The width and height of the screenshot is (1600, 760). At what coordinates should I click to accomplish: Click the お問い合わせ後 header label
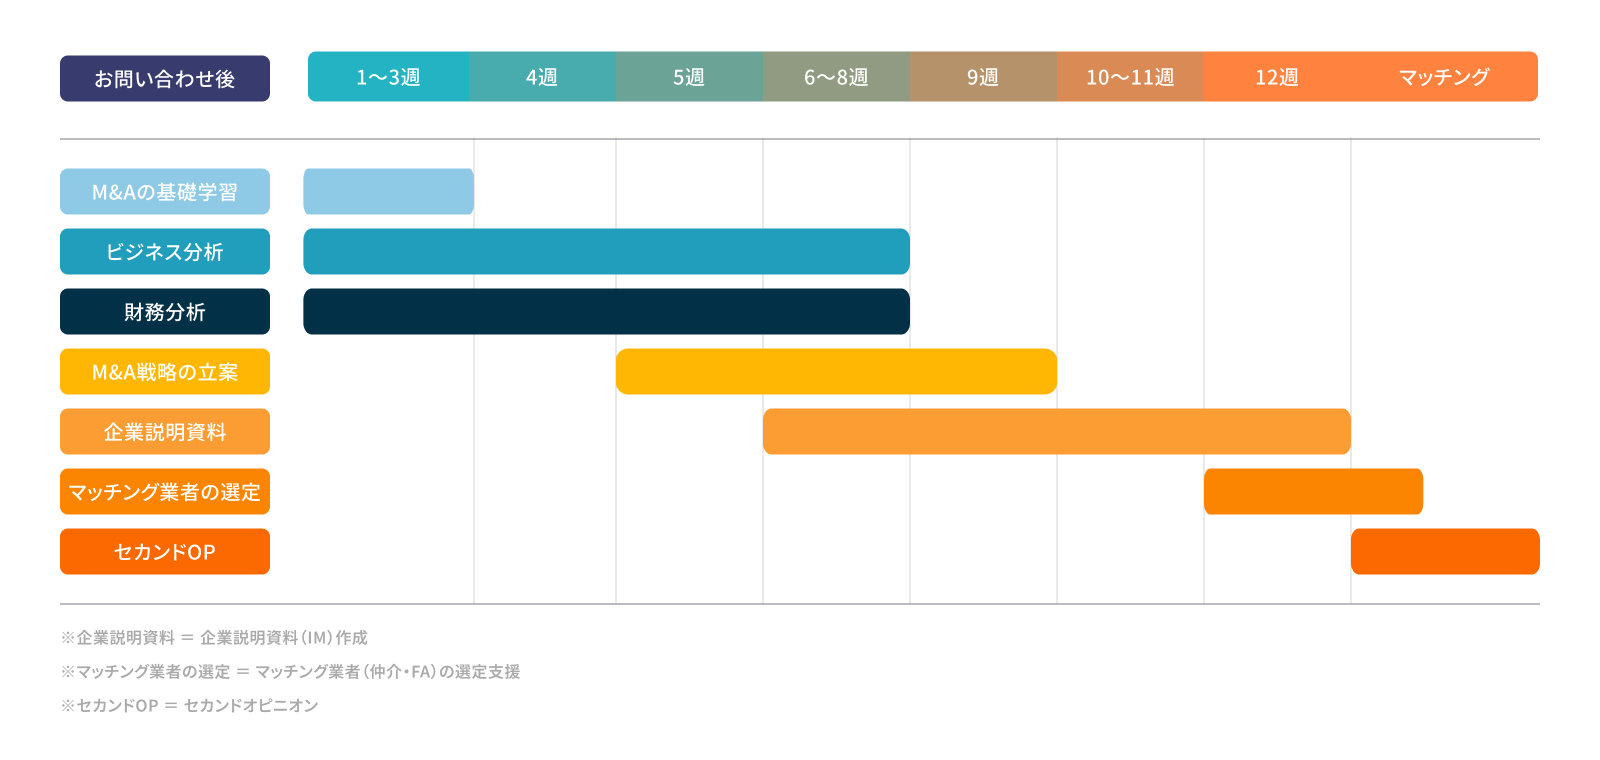pos(165,78)
